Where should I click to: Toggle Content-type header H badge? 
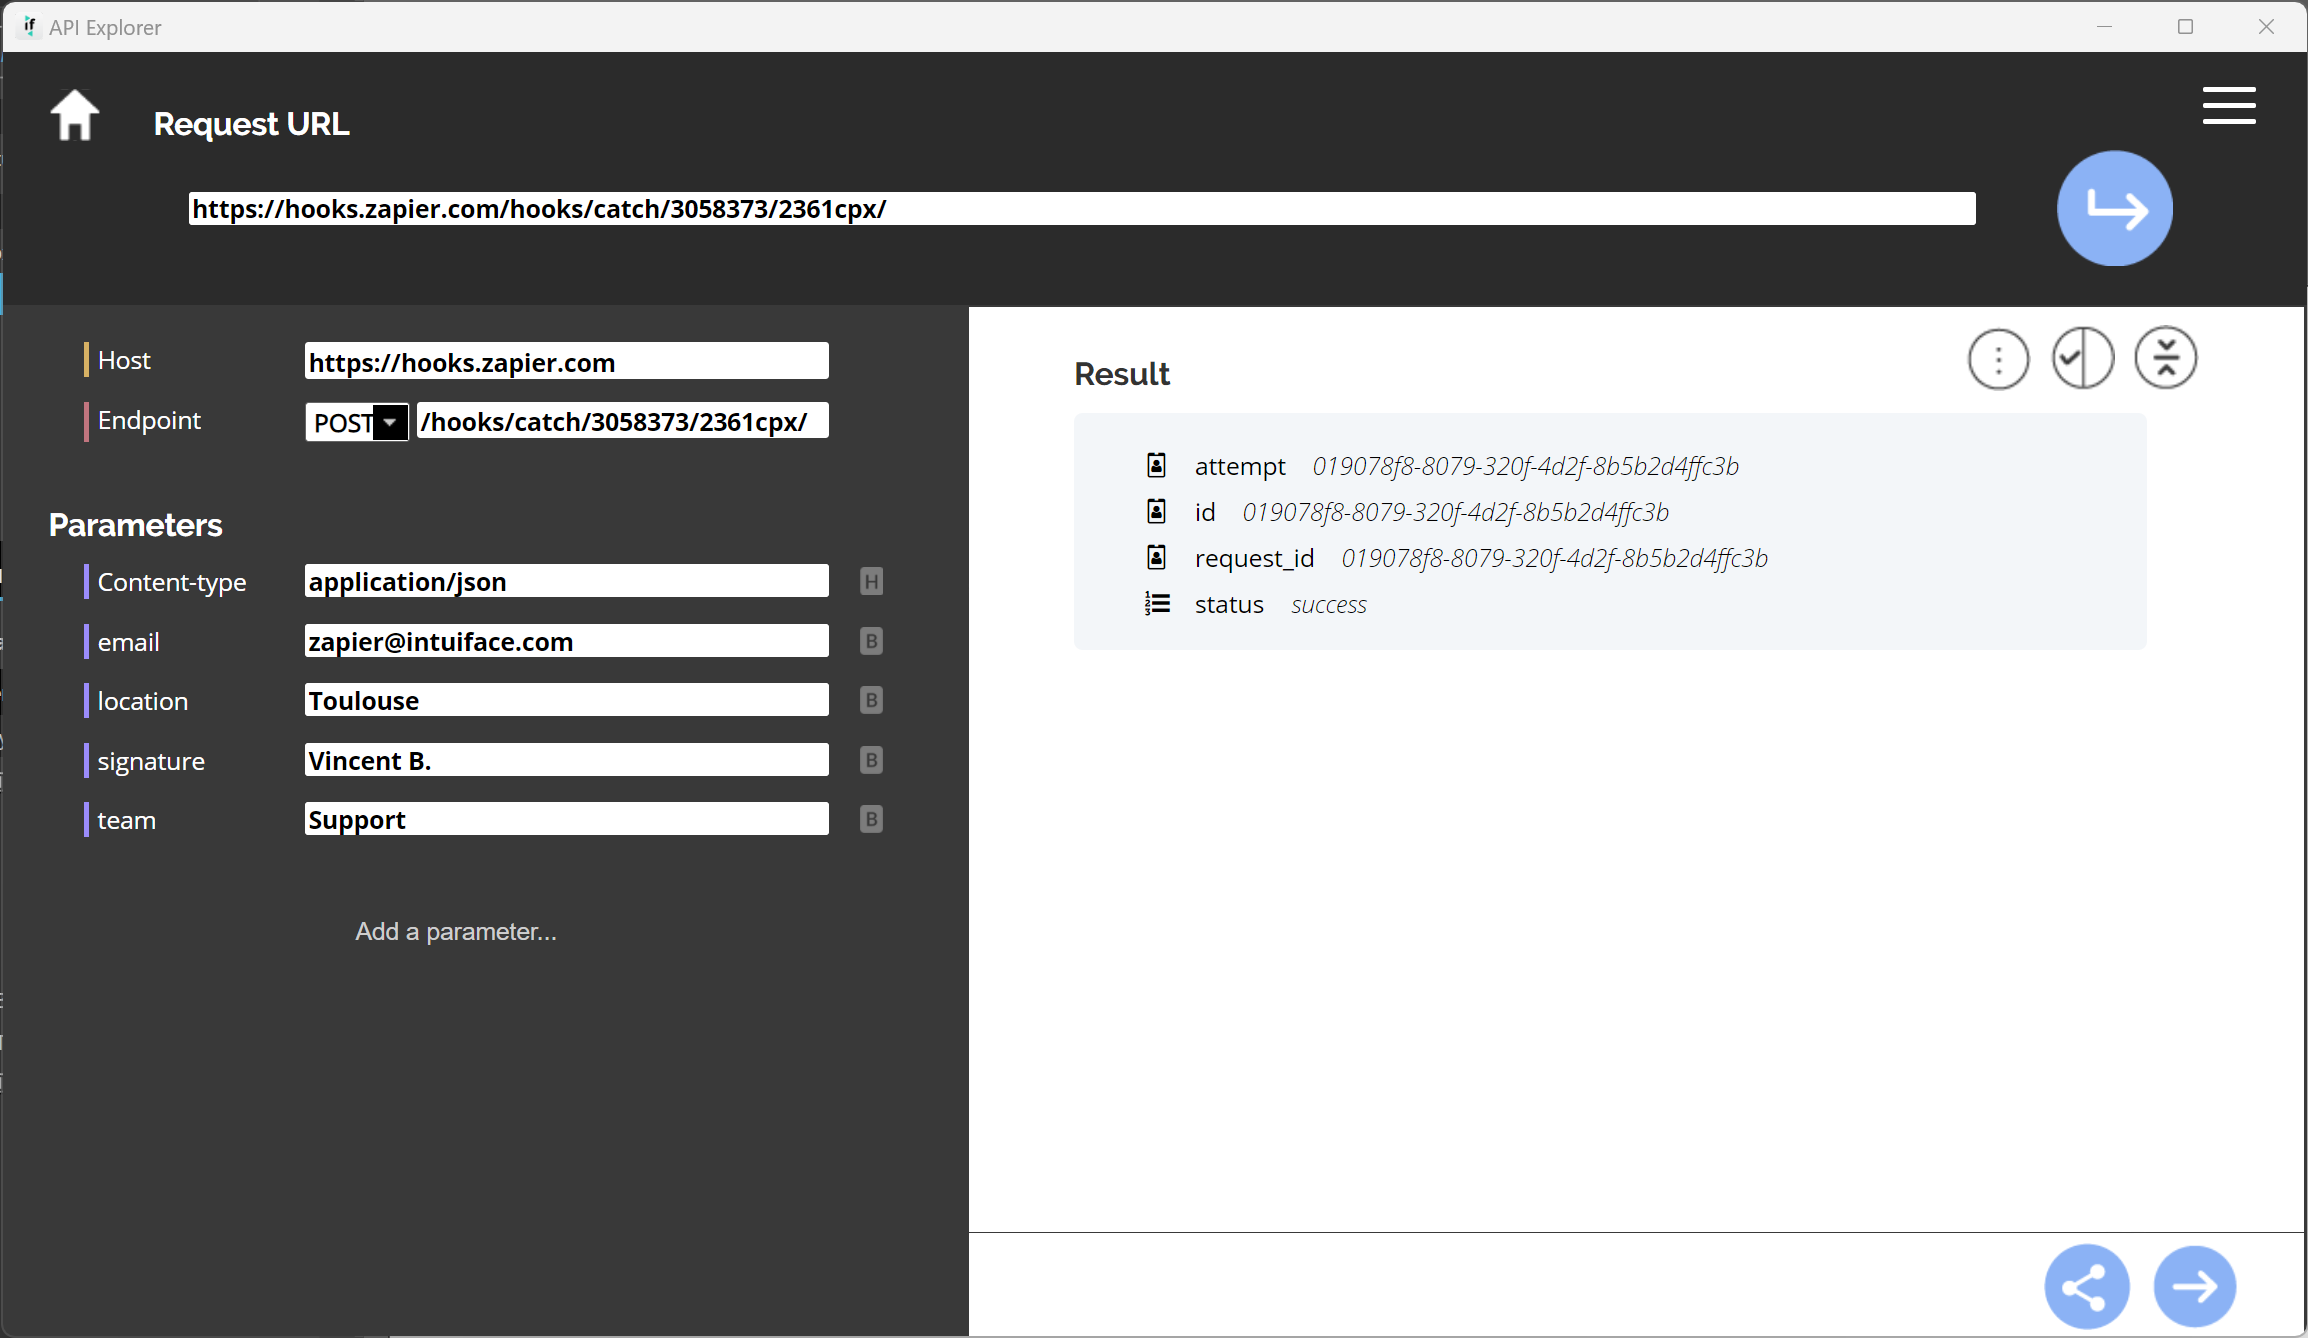[871, 581]
